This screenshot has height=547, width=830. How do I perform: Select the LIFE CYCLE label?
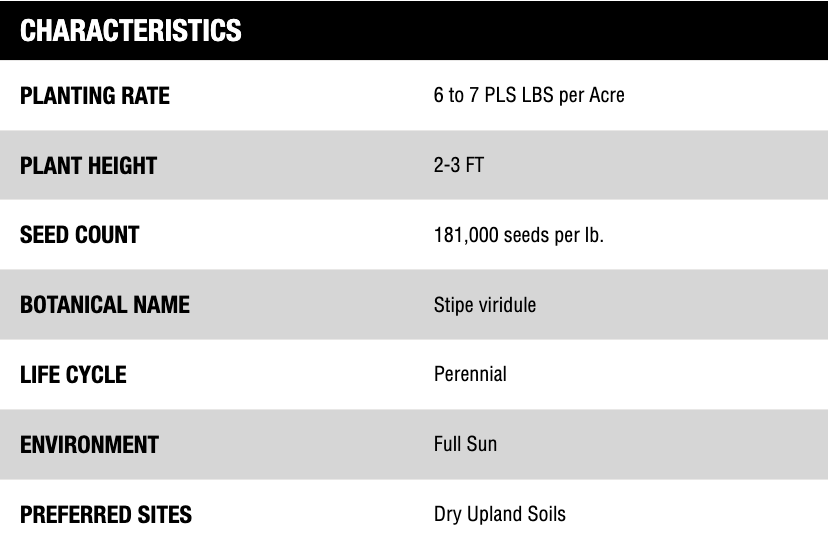(x=73, y=375)
